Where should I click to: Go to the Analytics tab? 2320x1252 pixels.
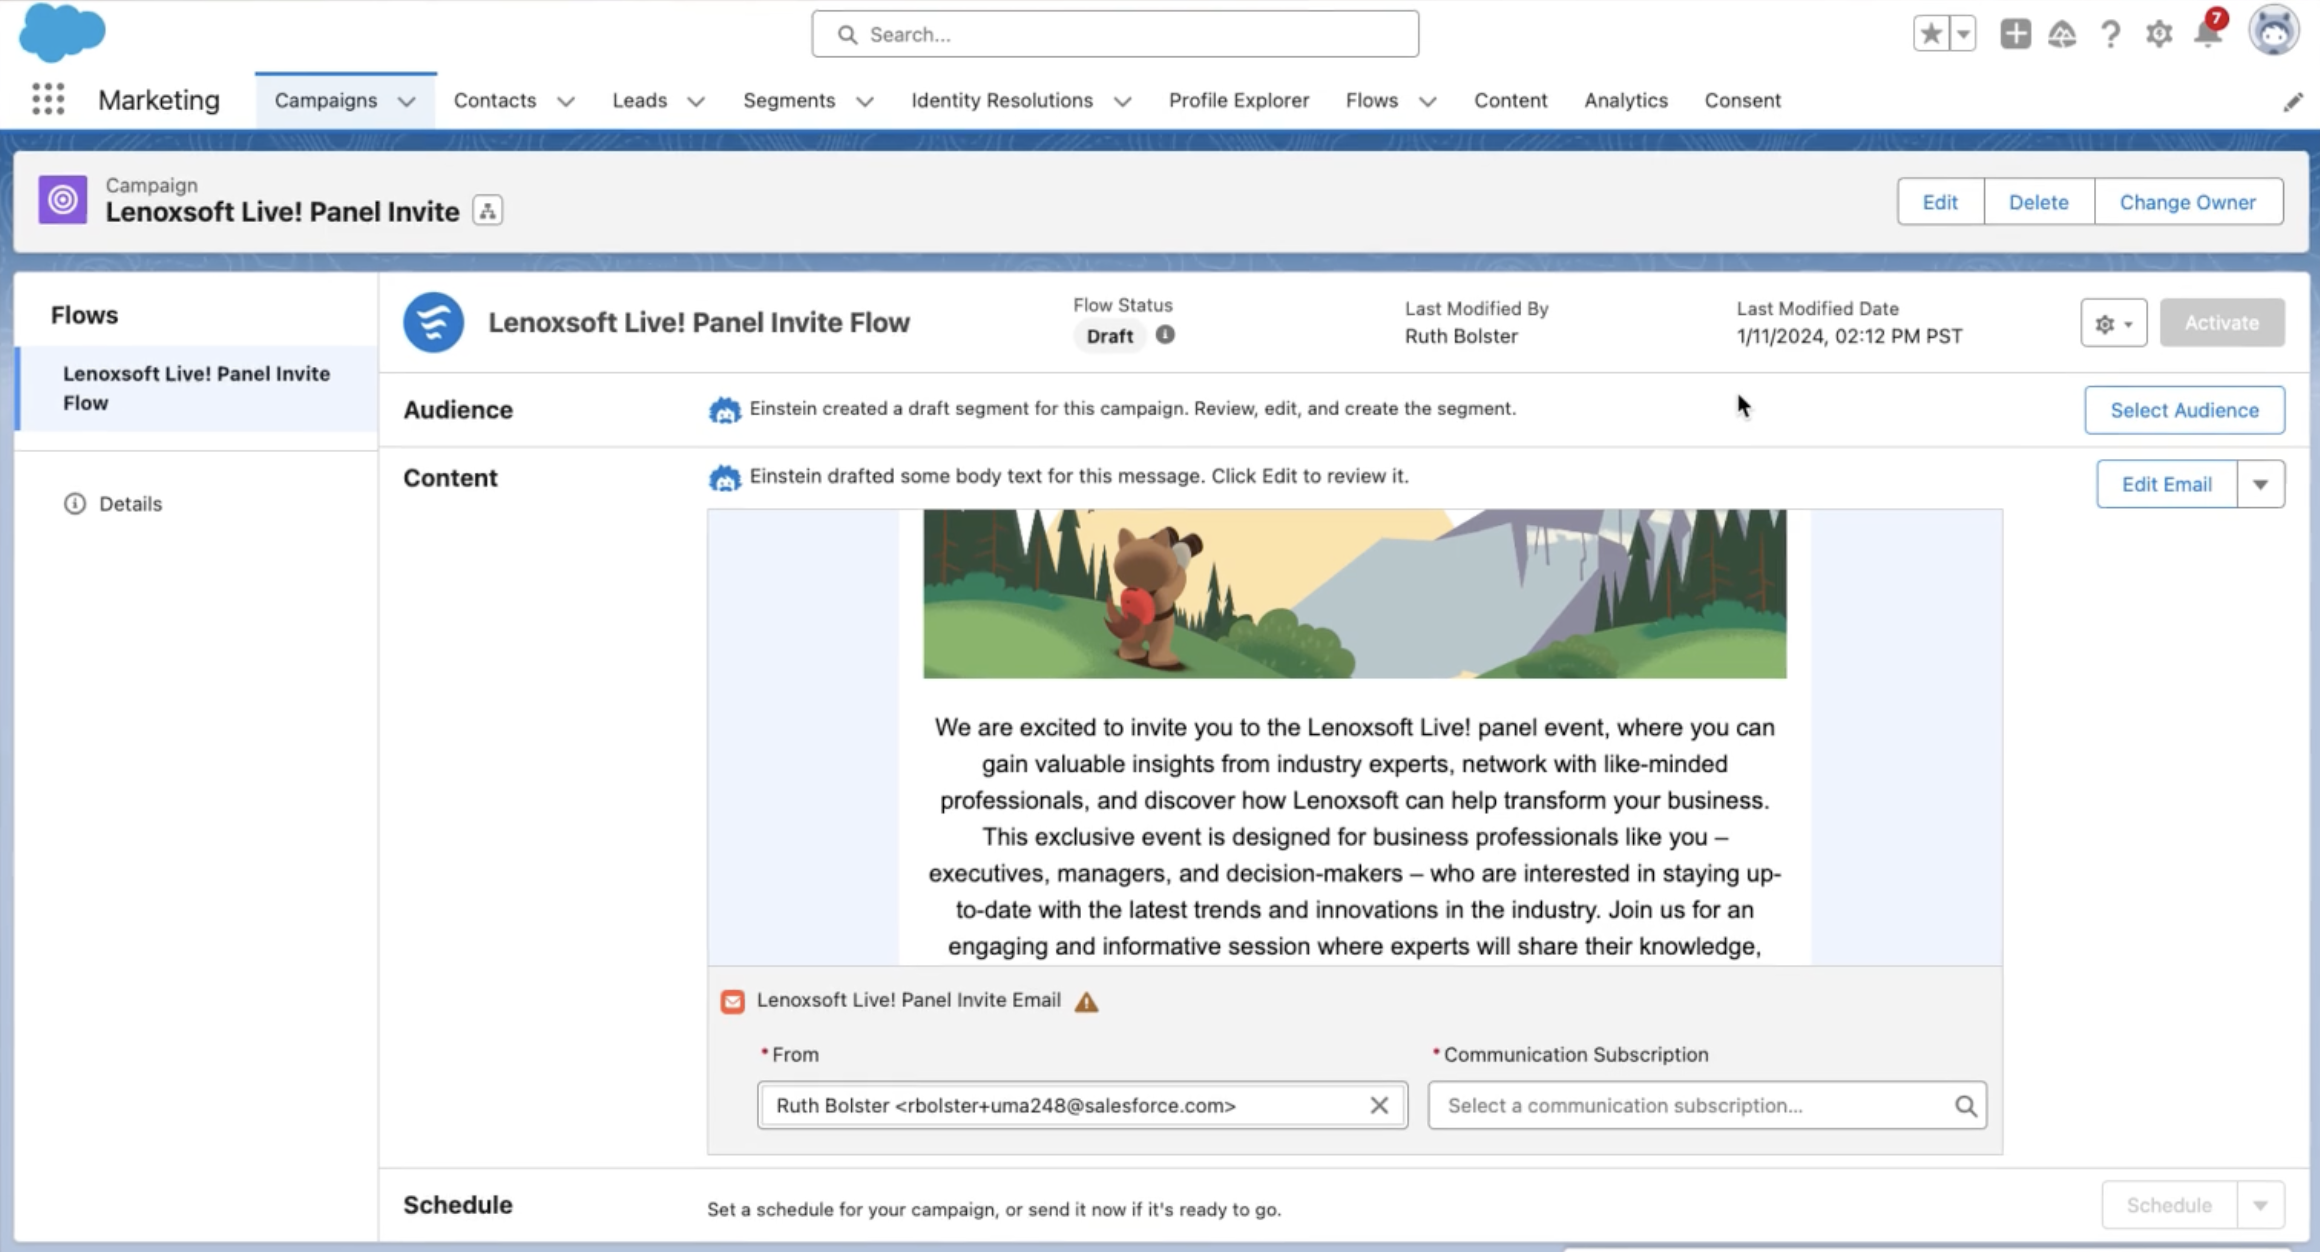[1626, 100]
